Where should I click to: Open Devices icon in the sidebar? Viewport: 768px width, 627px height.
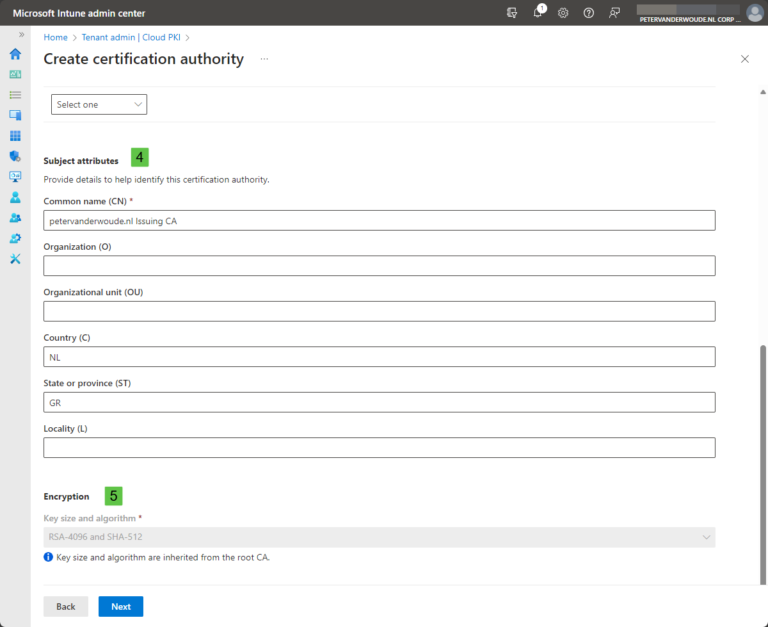coord(15,115)
